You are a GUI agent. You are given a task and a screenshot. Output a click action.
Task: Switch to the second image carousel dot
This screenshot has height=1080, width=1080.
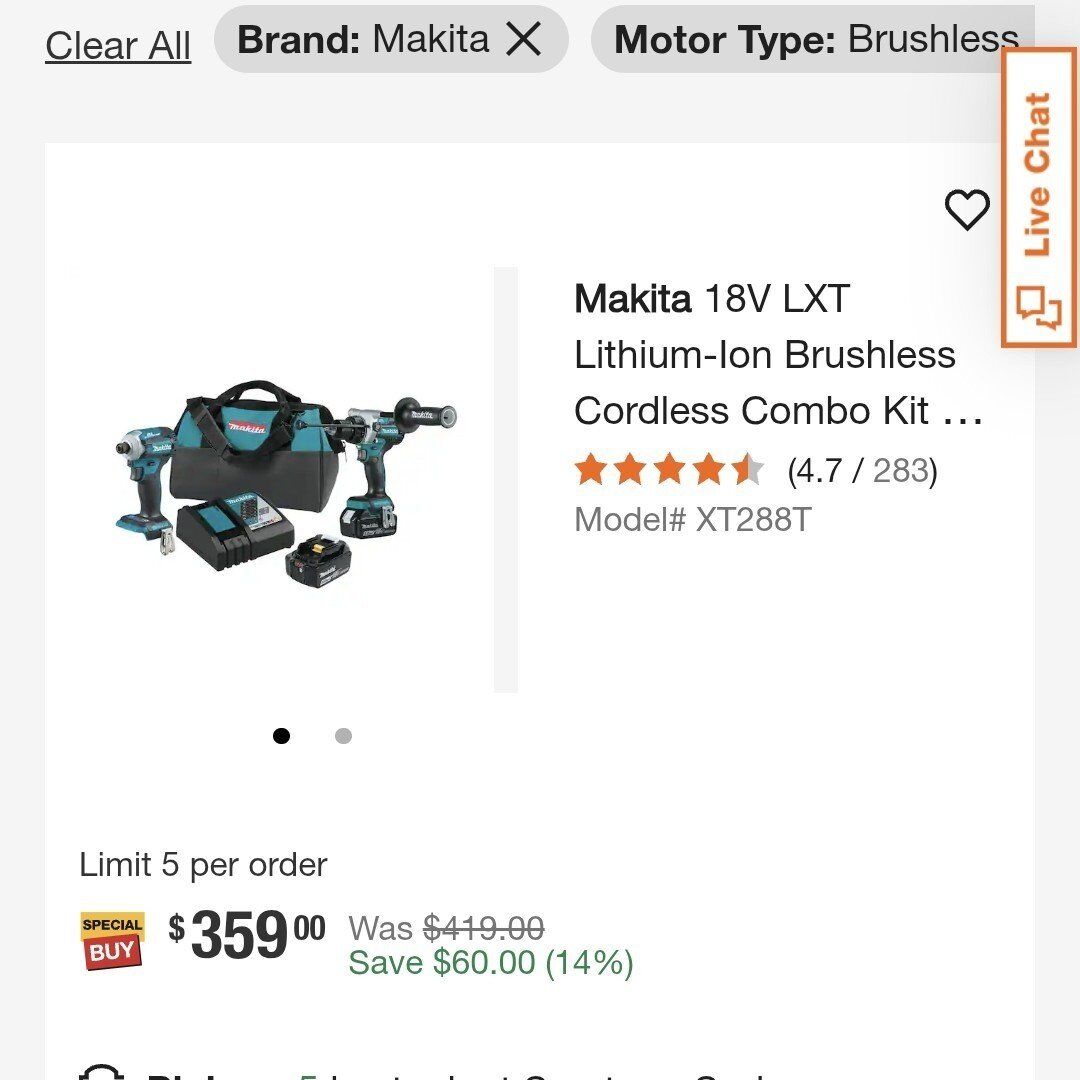coord(343,736)
